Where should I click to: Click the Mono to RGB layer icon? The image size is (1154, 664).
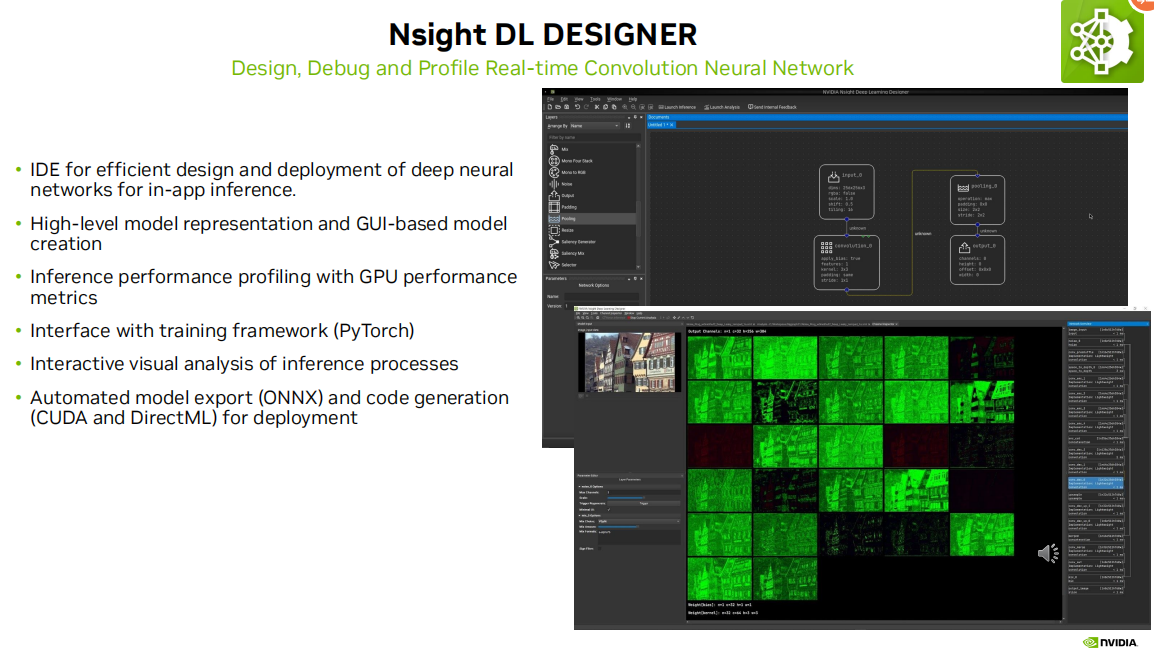click(554, 172)
